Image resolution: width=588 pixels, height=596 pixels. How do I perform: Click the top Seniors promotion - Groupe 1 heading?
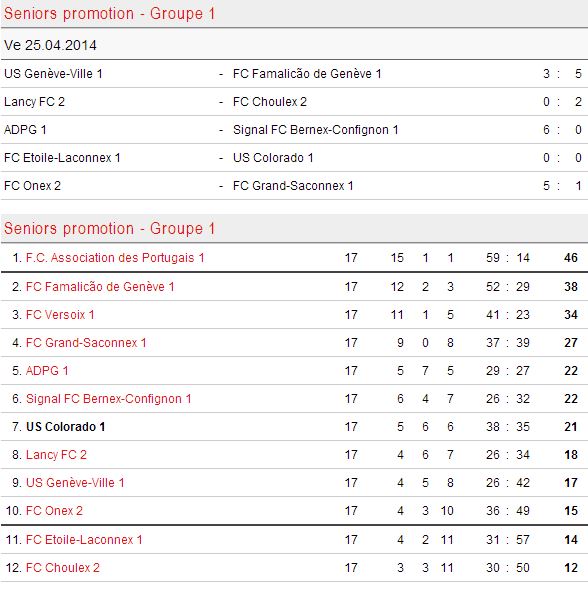(109, 14)
